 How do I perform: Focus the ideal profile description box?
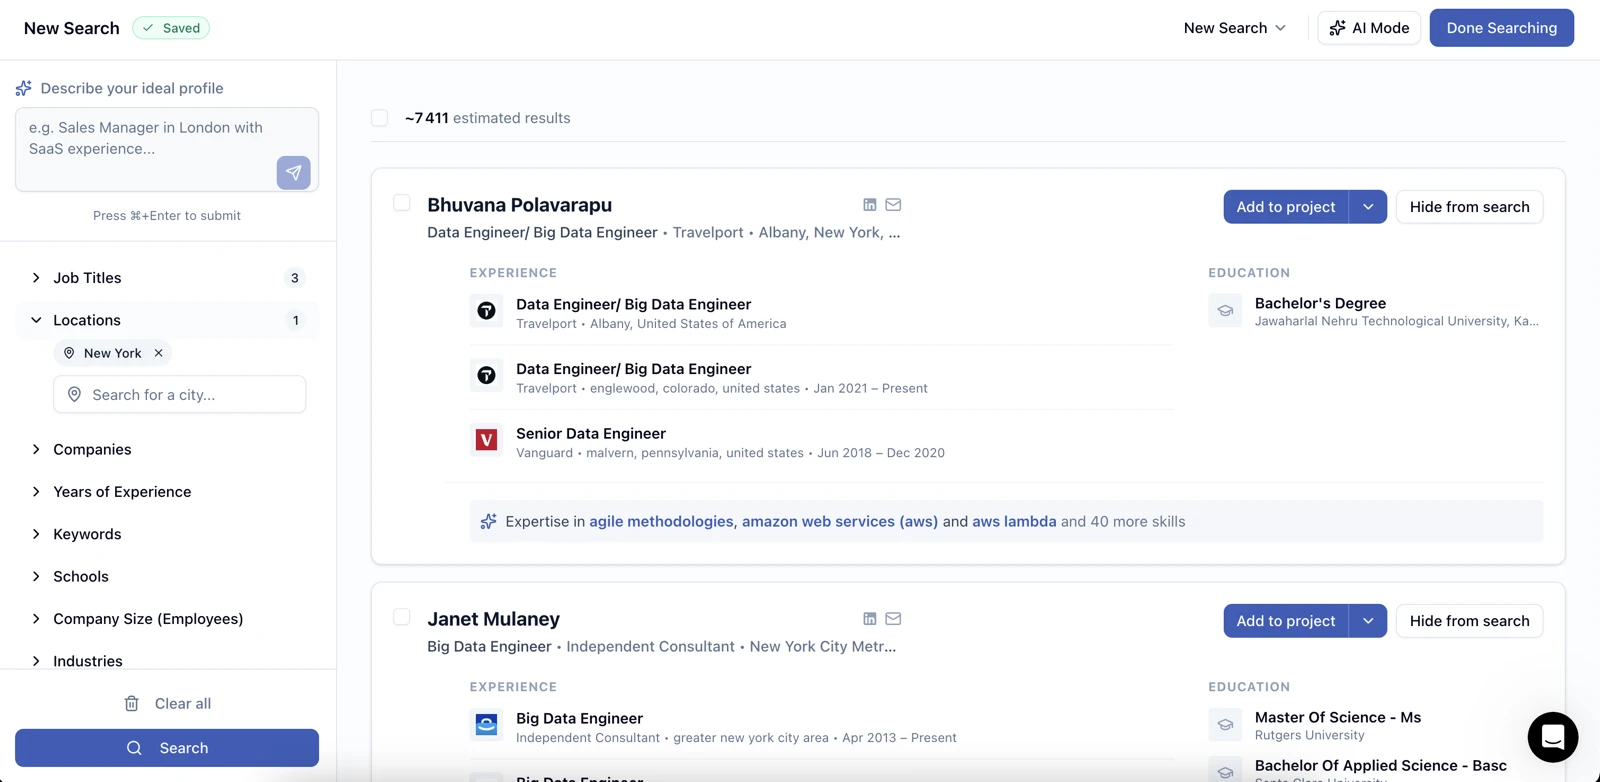pyautogui.click(x=167, y=149)
